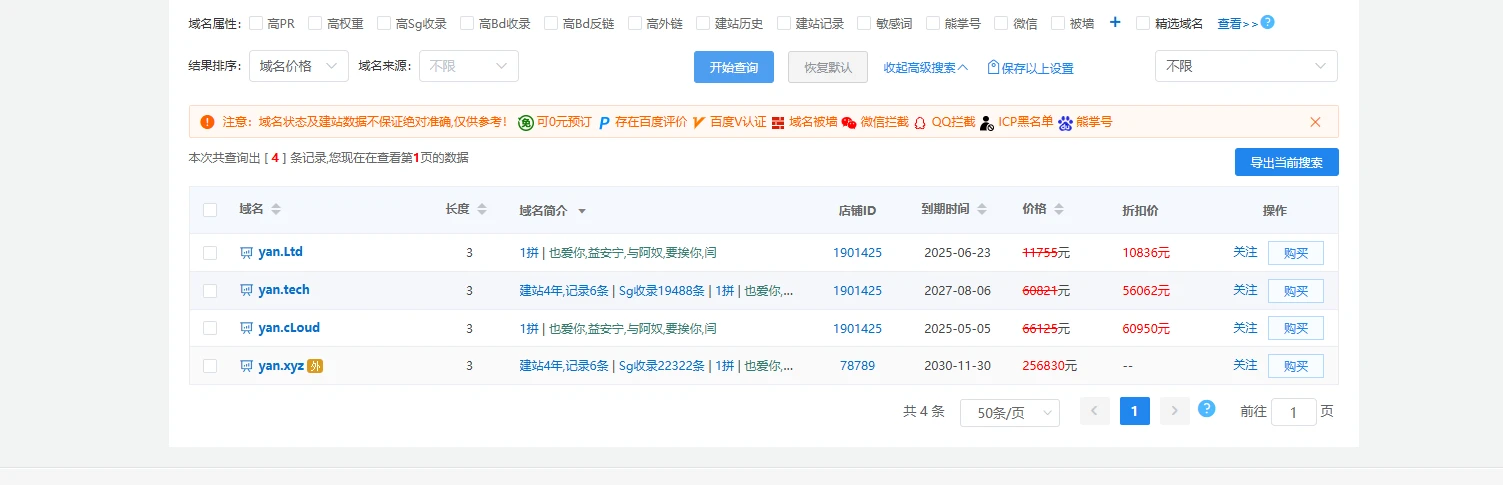Sort by 到期时间 column arrows
Viewport: 1503px width, 485px height.
coord(981,210)
